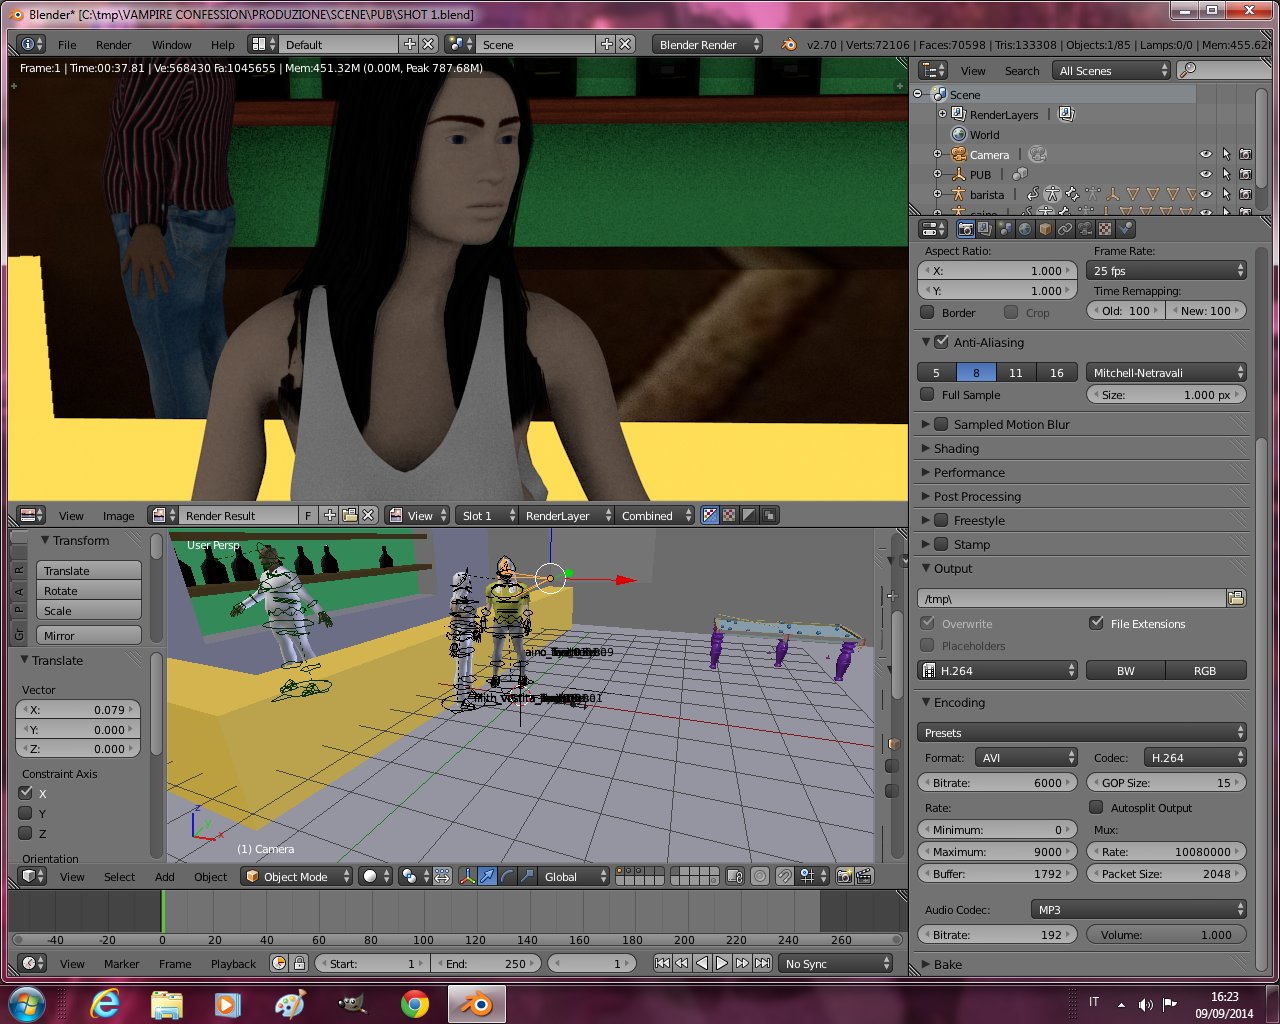Enable Z constraint axis checkbox
This screenshot has width=1280, height=1024.
[x=26, y=833]
